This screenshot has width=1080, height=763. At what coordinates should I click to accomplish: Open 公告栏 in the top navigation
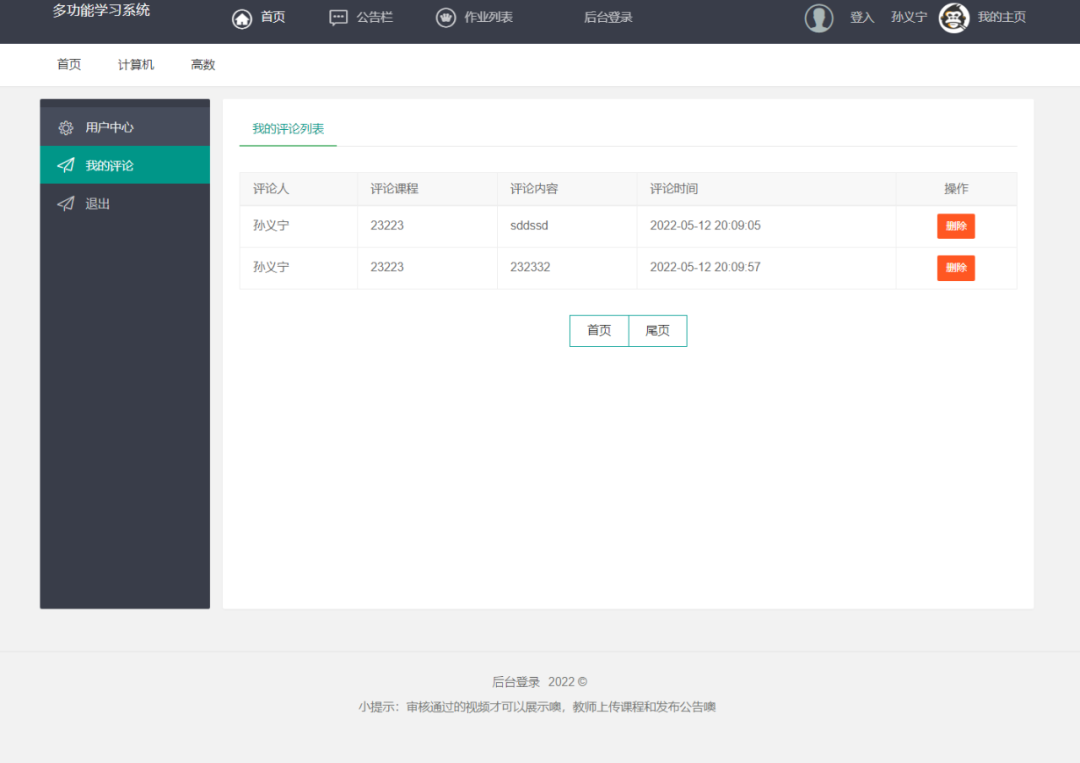pyautogui.click(x=375, y=17)
